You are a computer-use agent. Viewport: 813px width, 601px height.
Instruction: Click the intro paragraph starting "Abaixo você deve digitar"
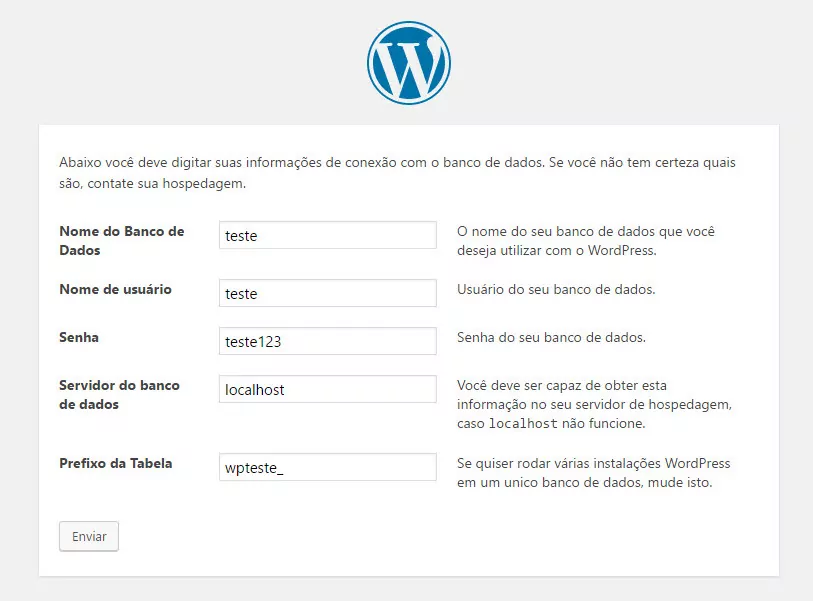point(397,173)
